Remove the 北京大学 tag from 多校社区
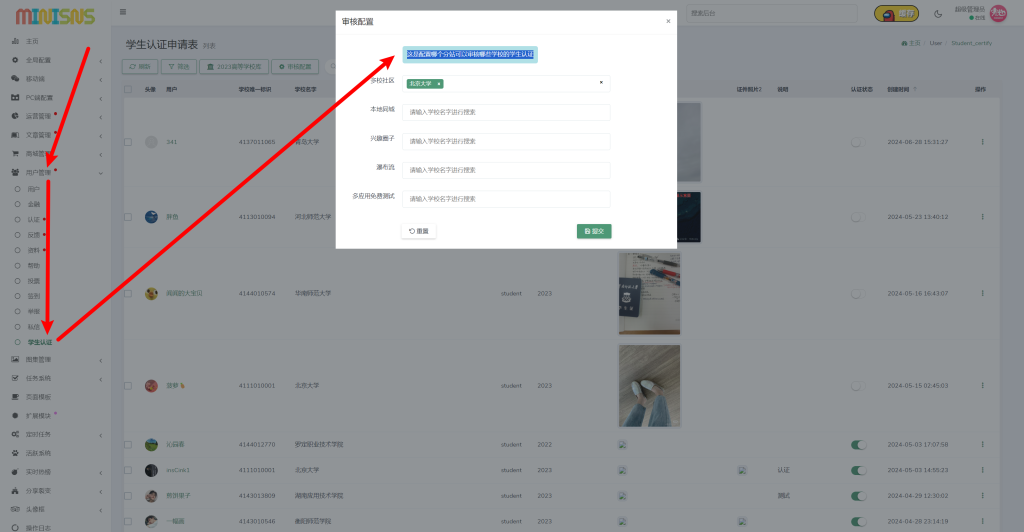This screenshot has height=532, width=1024. [439, 84]
